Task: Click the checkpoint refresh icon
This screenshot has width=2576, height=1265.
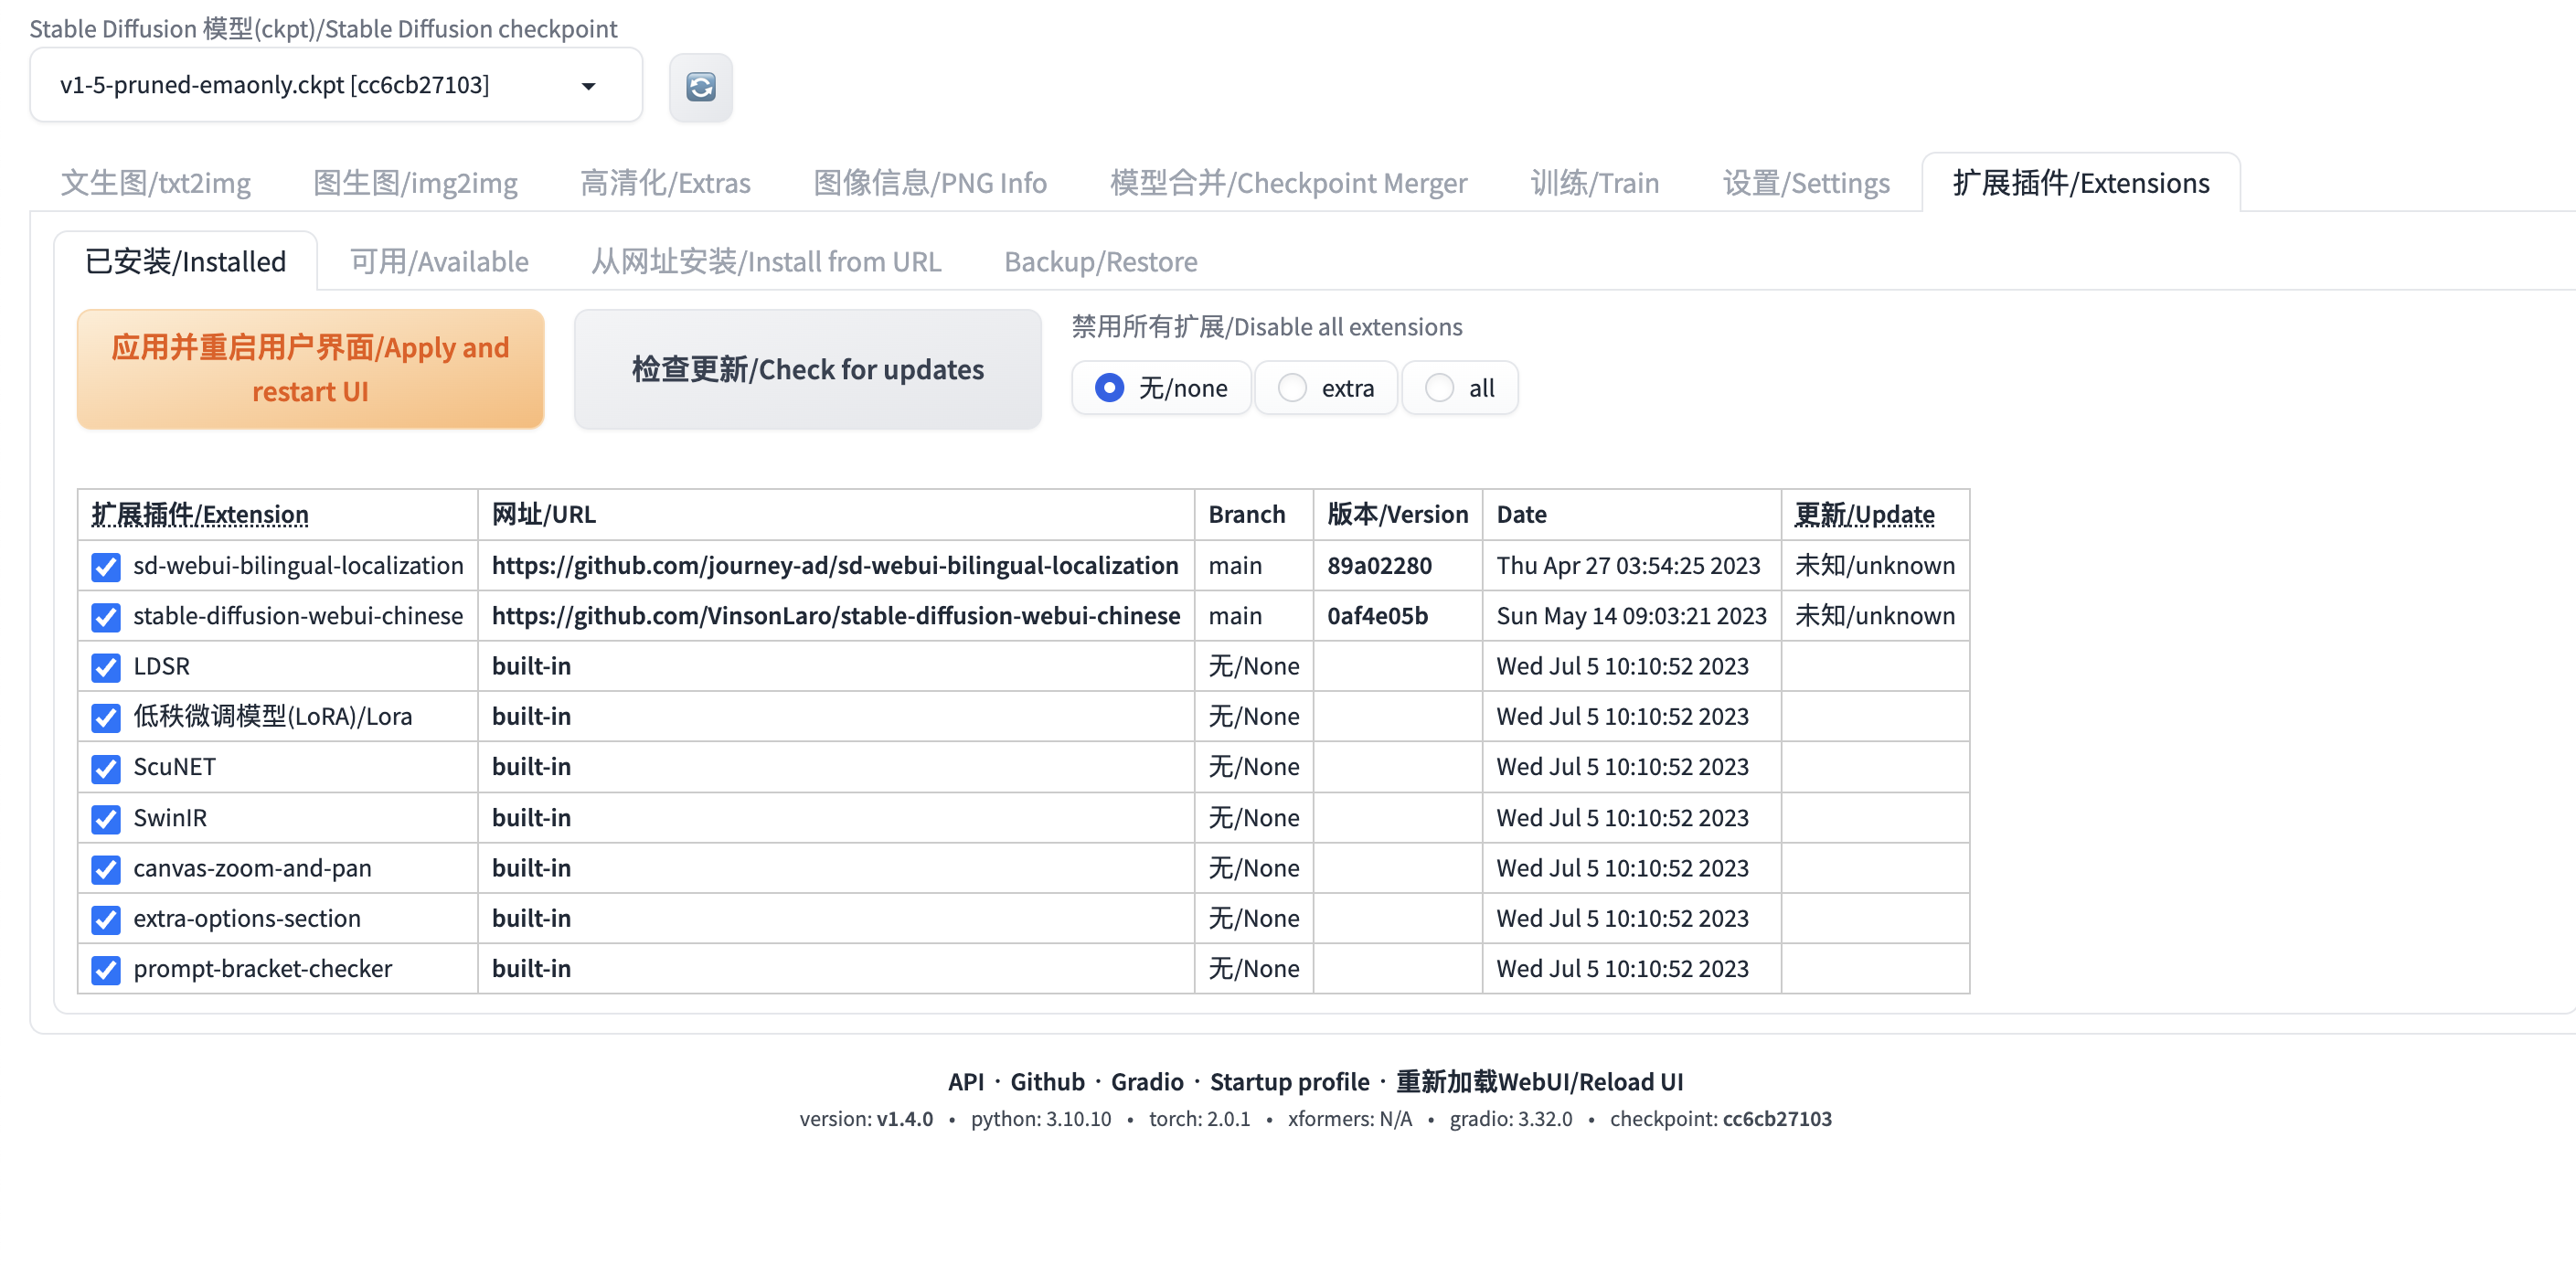Action: [700, 87]
